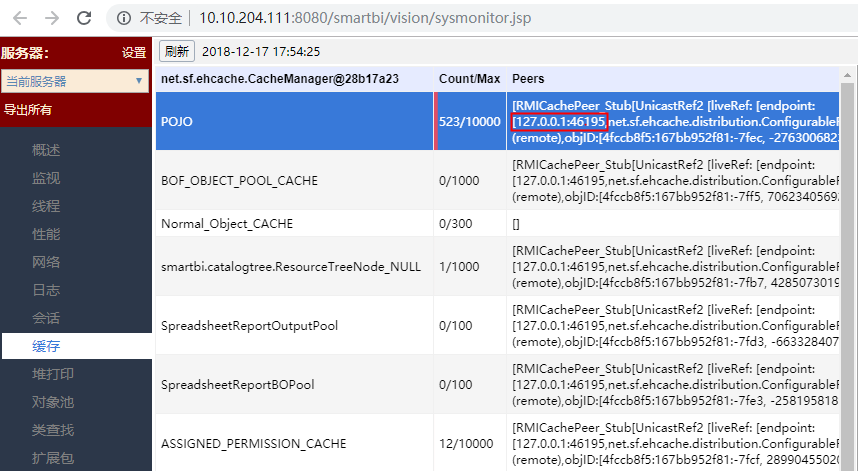Screen dimensions: 858x471
Task: Select the BOF_OBJECT_POOL_CACHE row
Action: click(x=497, y=181)
